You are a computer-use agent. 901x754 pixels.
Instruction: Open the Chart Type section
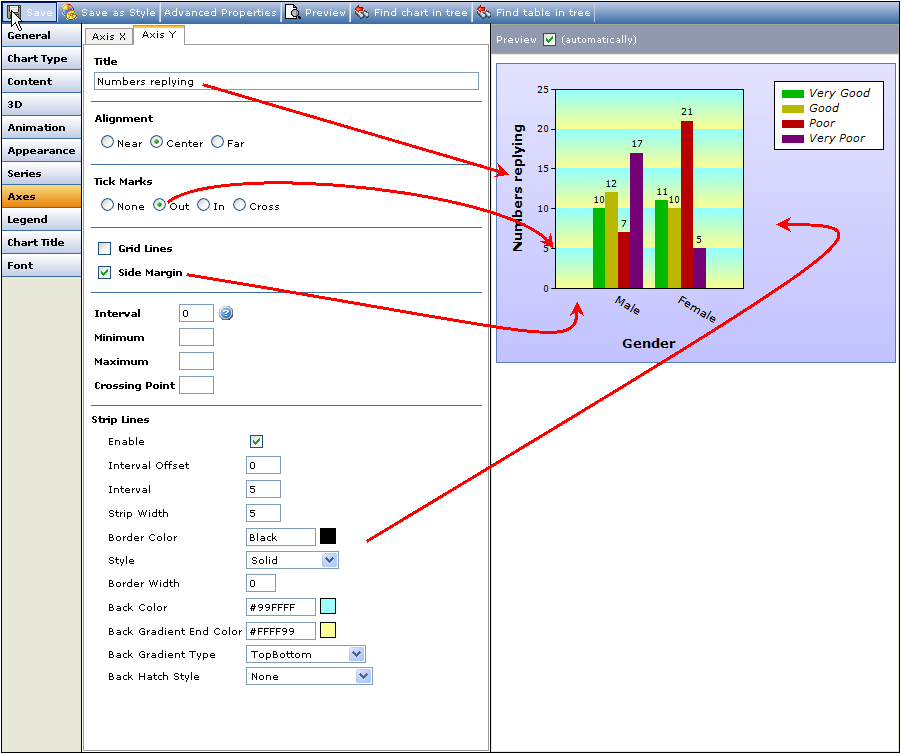click(41, 58)
